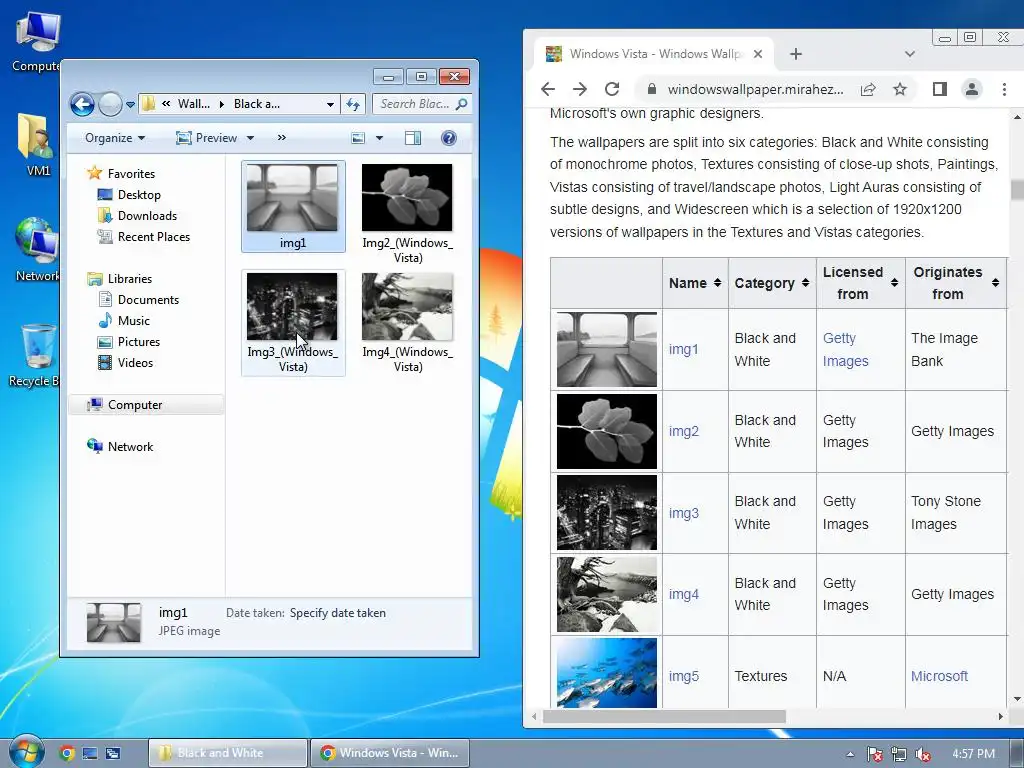
Task: Click the Chrome address bar URL
Action: pos(755,89)
